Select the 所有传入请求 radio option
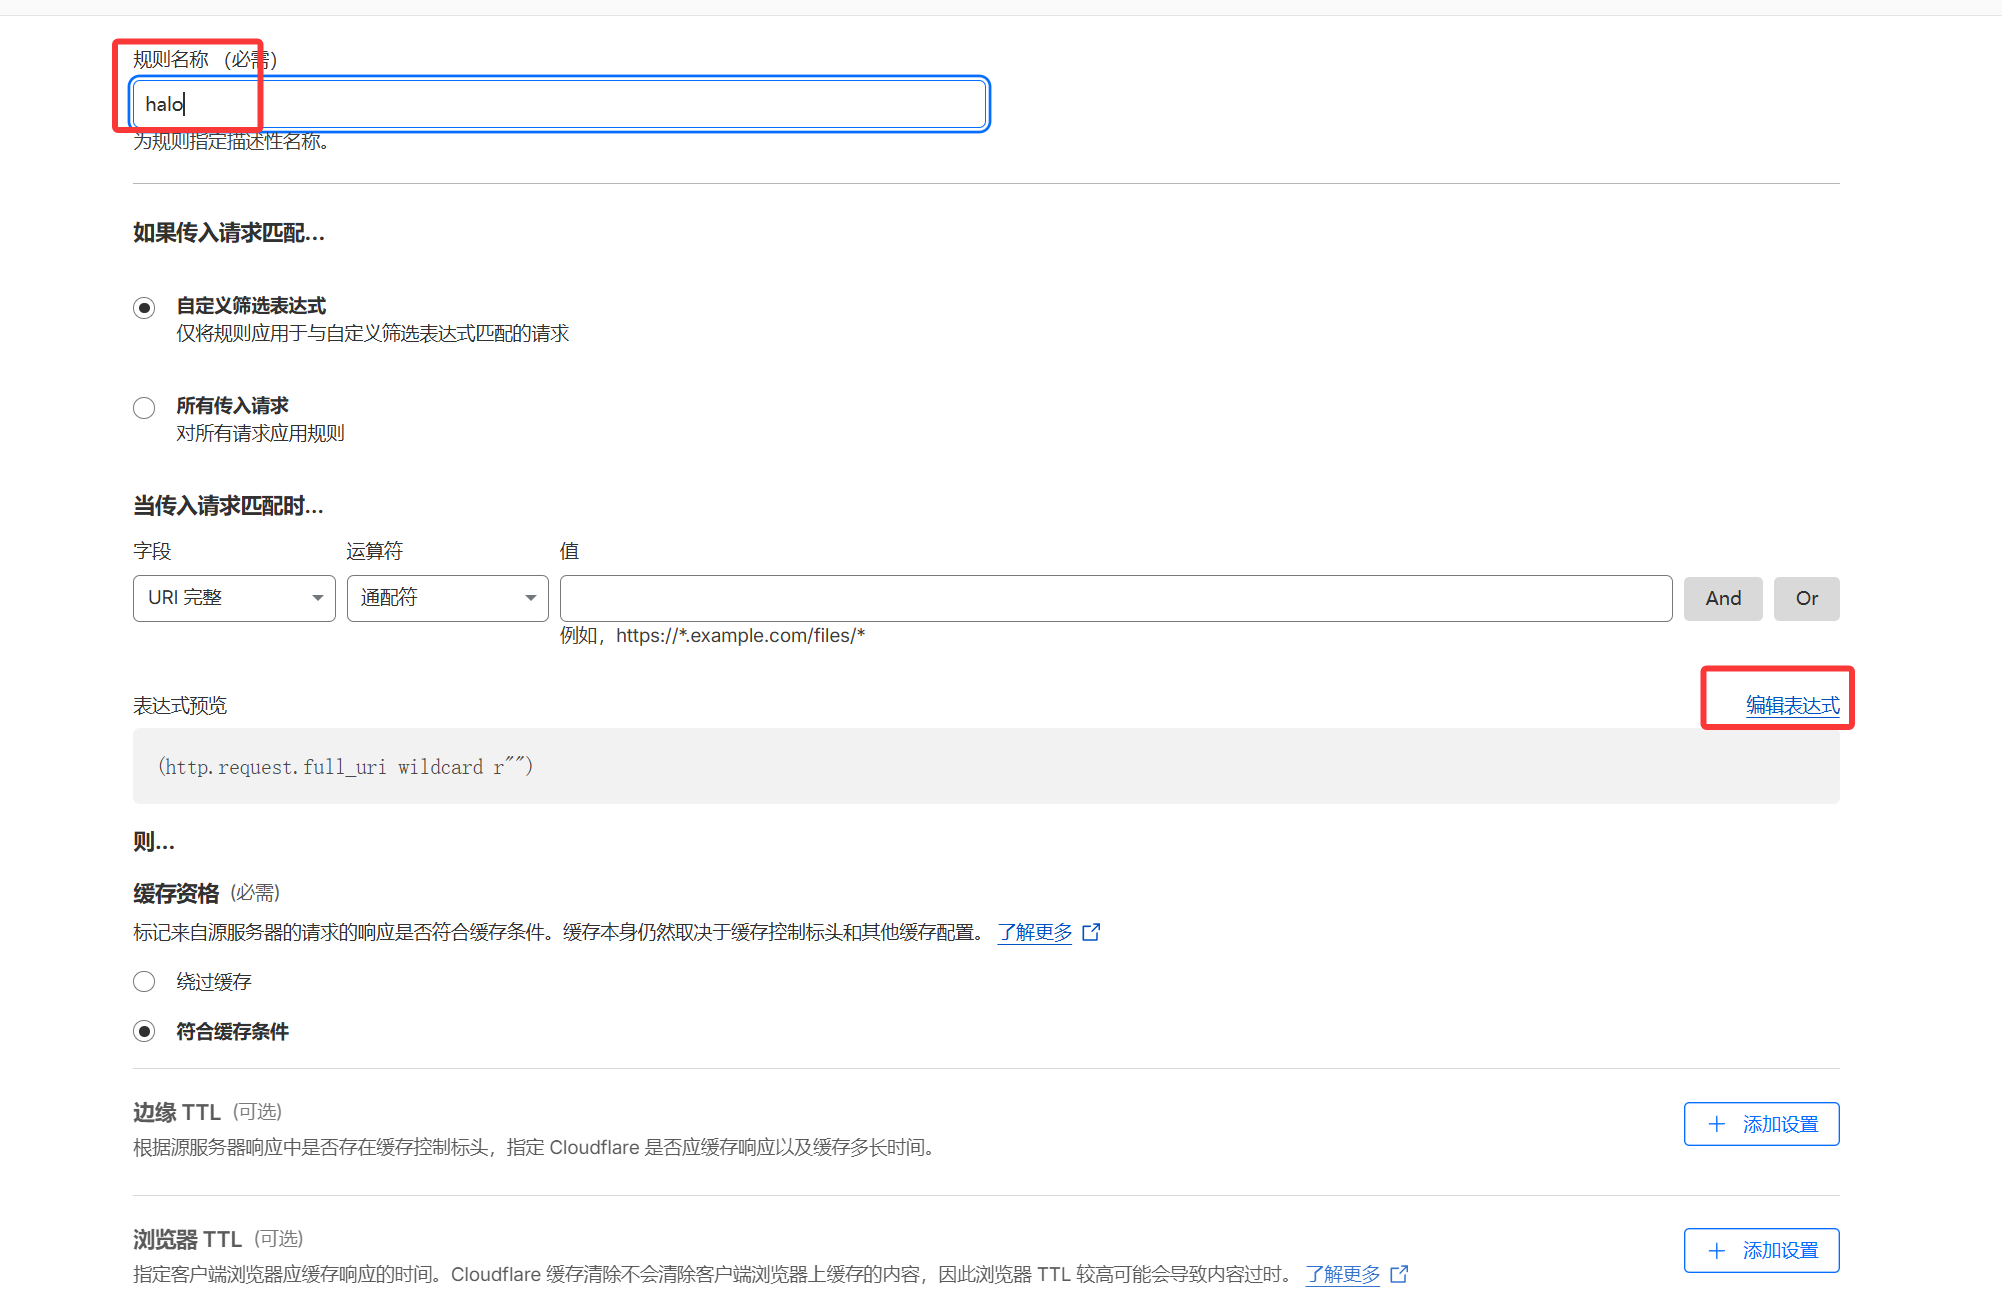Image resolution: width=2002 pixels, height=1291 pixels. (144, 407)
